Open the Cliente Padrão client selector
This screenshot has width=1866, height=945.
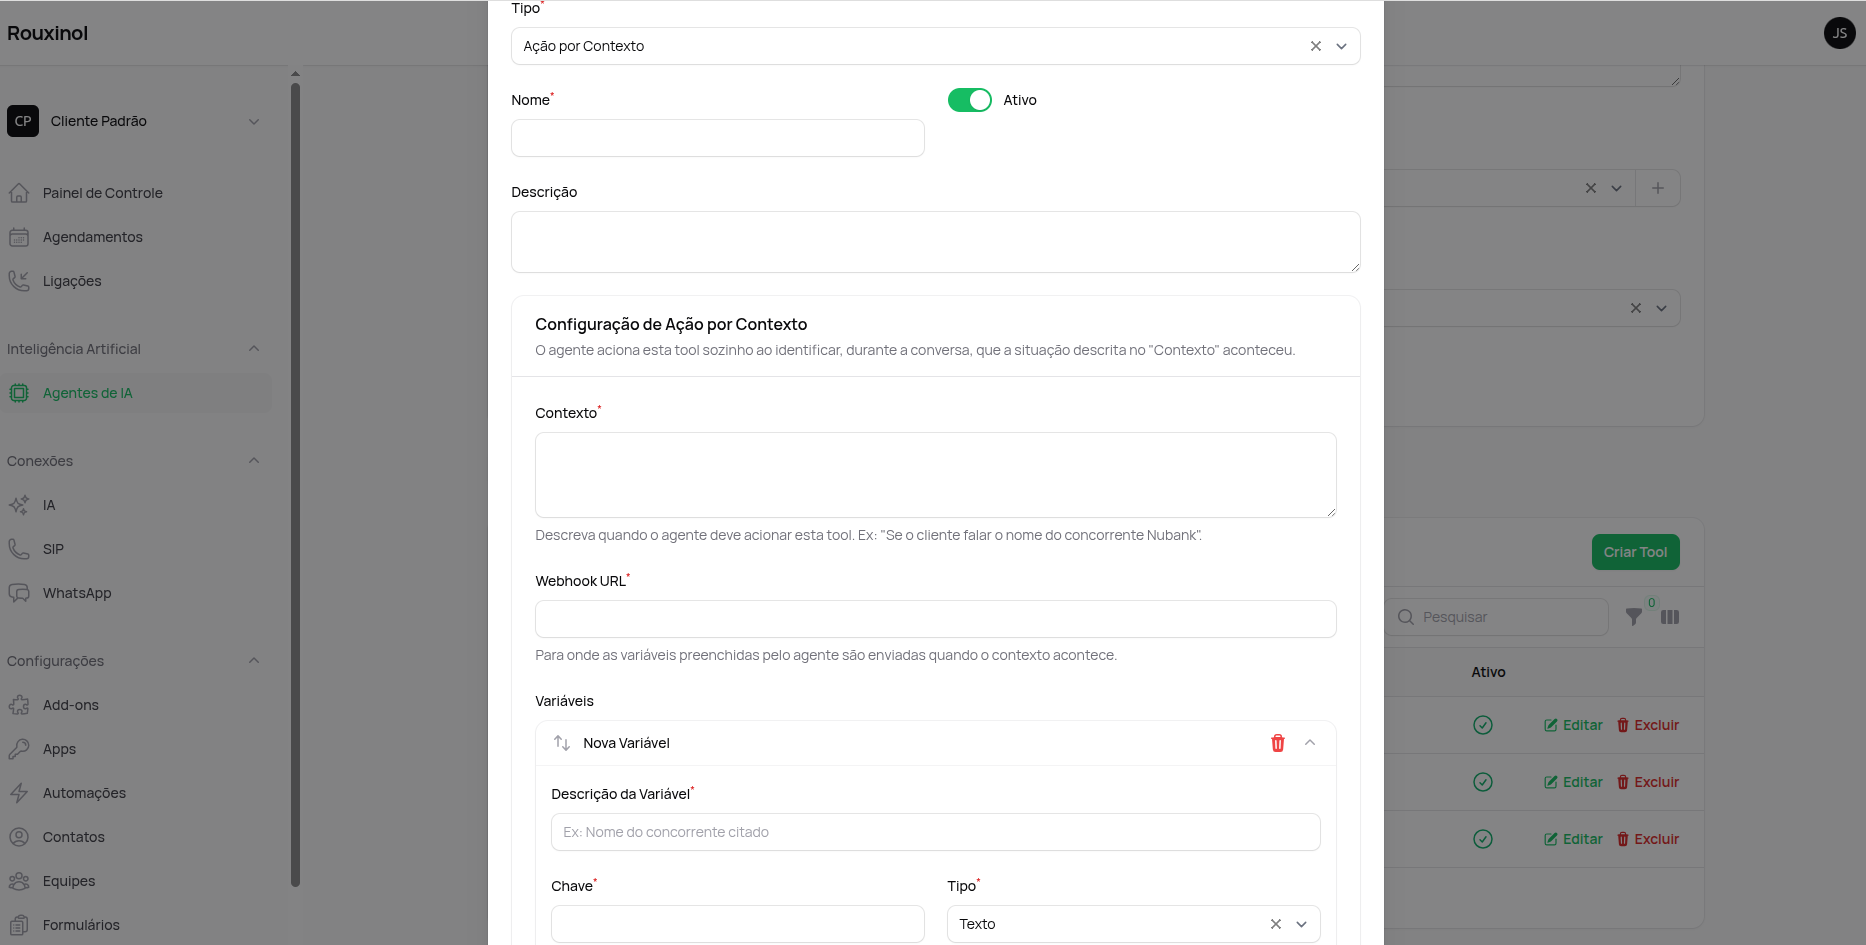[136, 121]
